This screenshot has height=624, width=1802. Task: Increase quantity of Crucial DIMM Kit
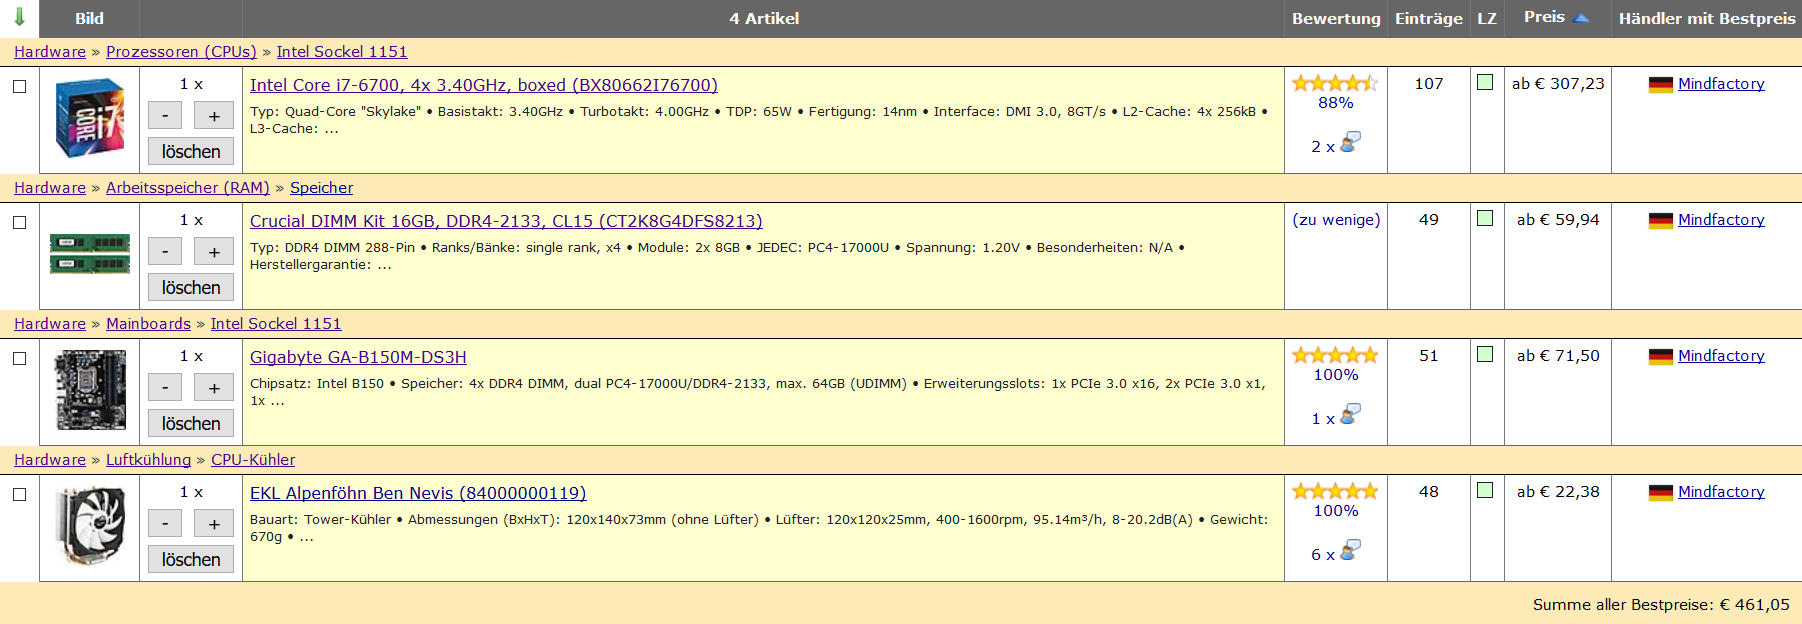pyautogui.click(x=214, y=252)
